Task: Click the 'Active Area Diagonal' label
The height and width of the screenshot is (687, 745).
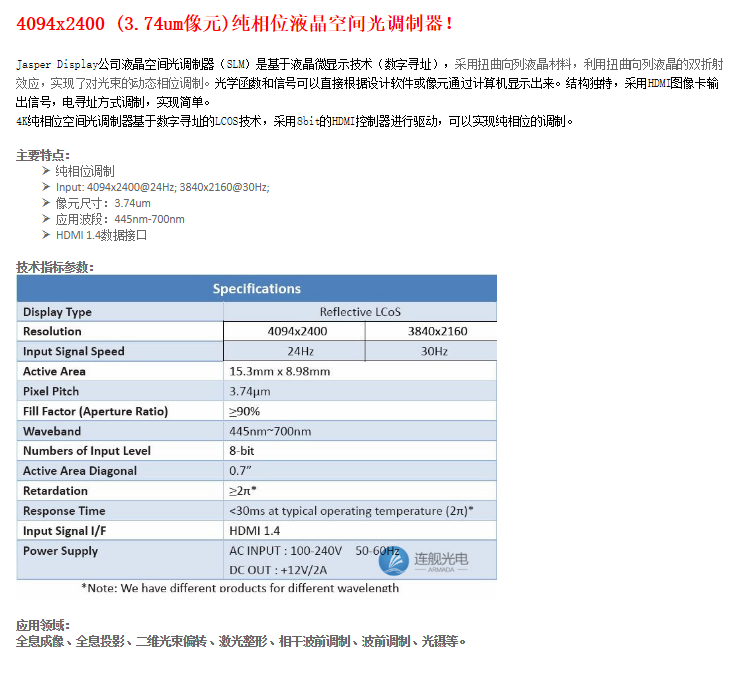Action: [x=80, y=470]
